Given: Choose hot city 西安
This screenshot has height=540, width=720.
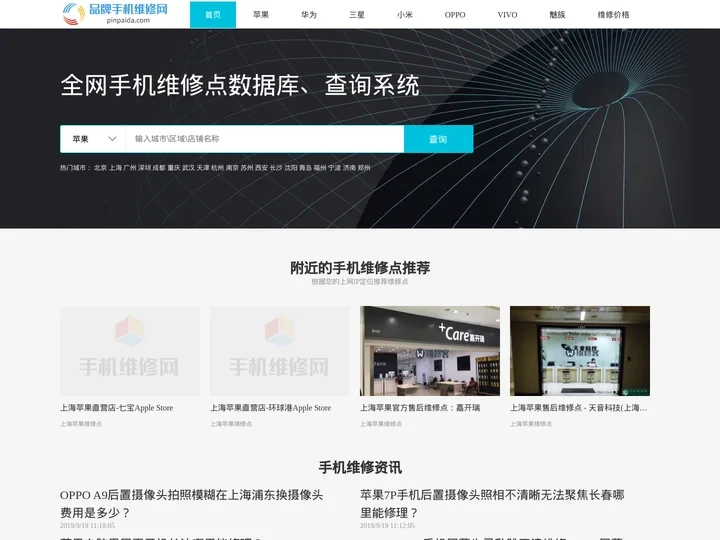Looking at the screenshot, I should pos(261,168).
